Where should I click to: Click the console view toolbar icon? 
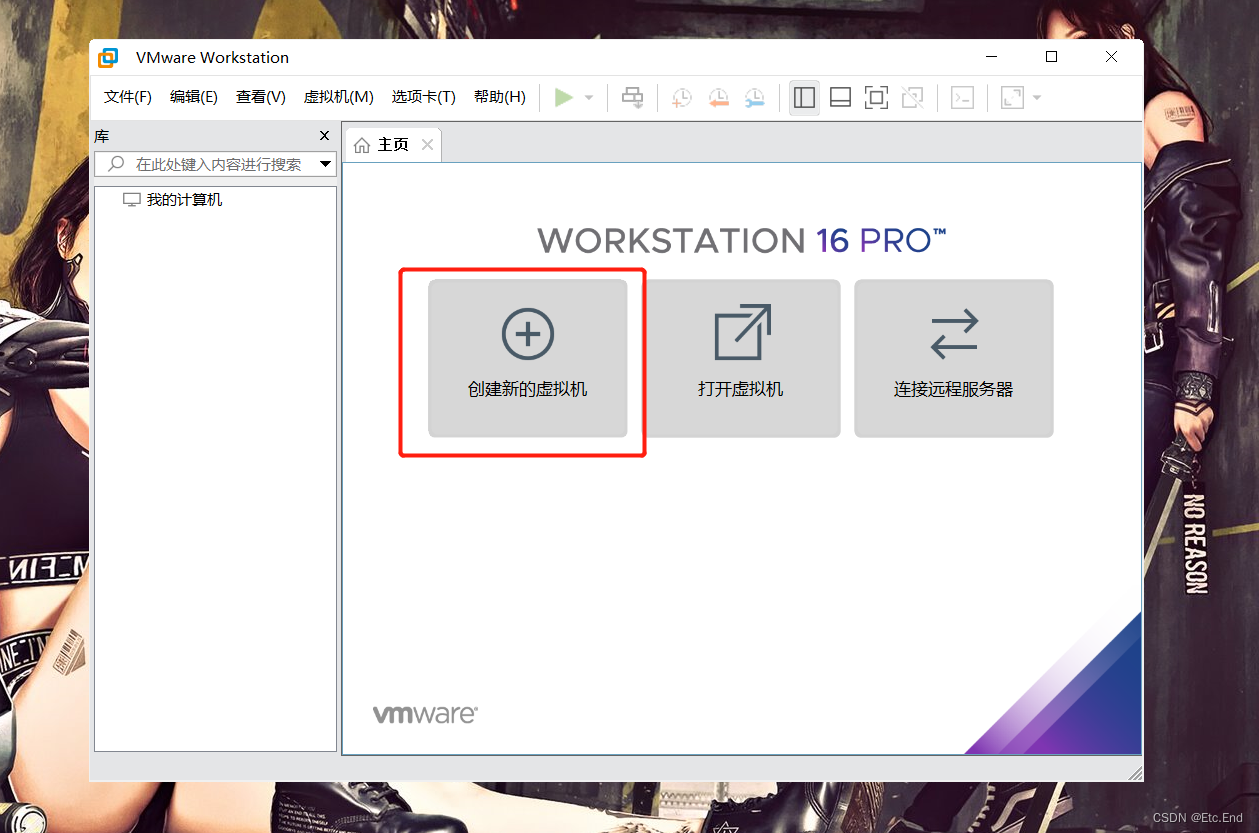point(962,97)
